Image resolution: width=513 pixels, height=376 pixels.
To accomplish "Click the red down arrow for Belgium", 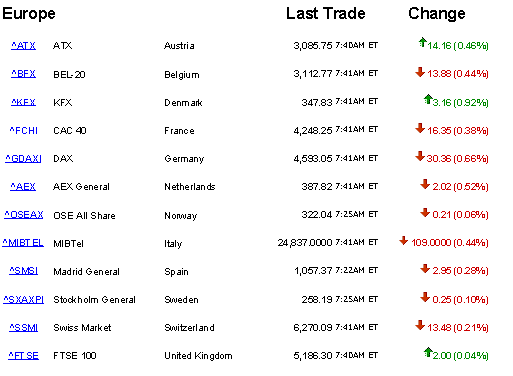I will pos(420,72).
